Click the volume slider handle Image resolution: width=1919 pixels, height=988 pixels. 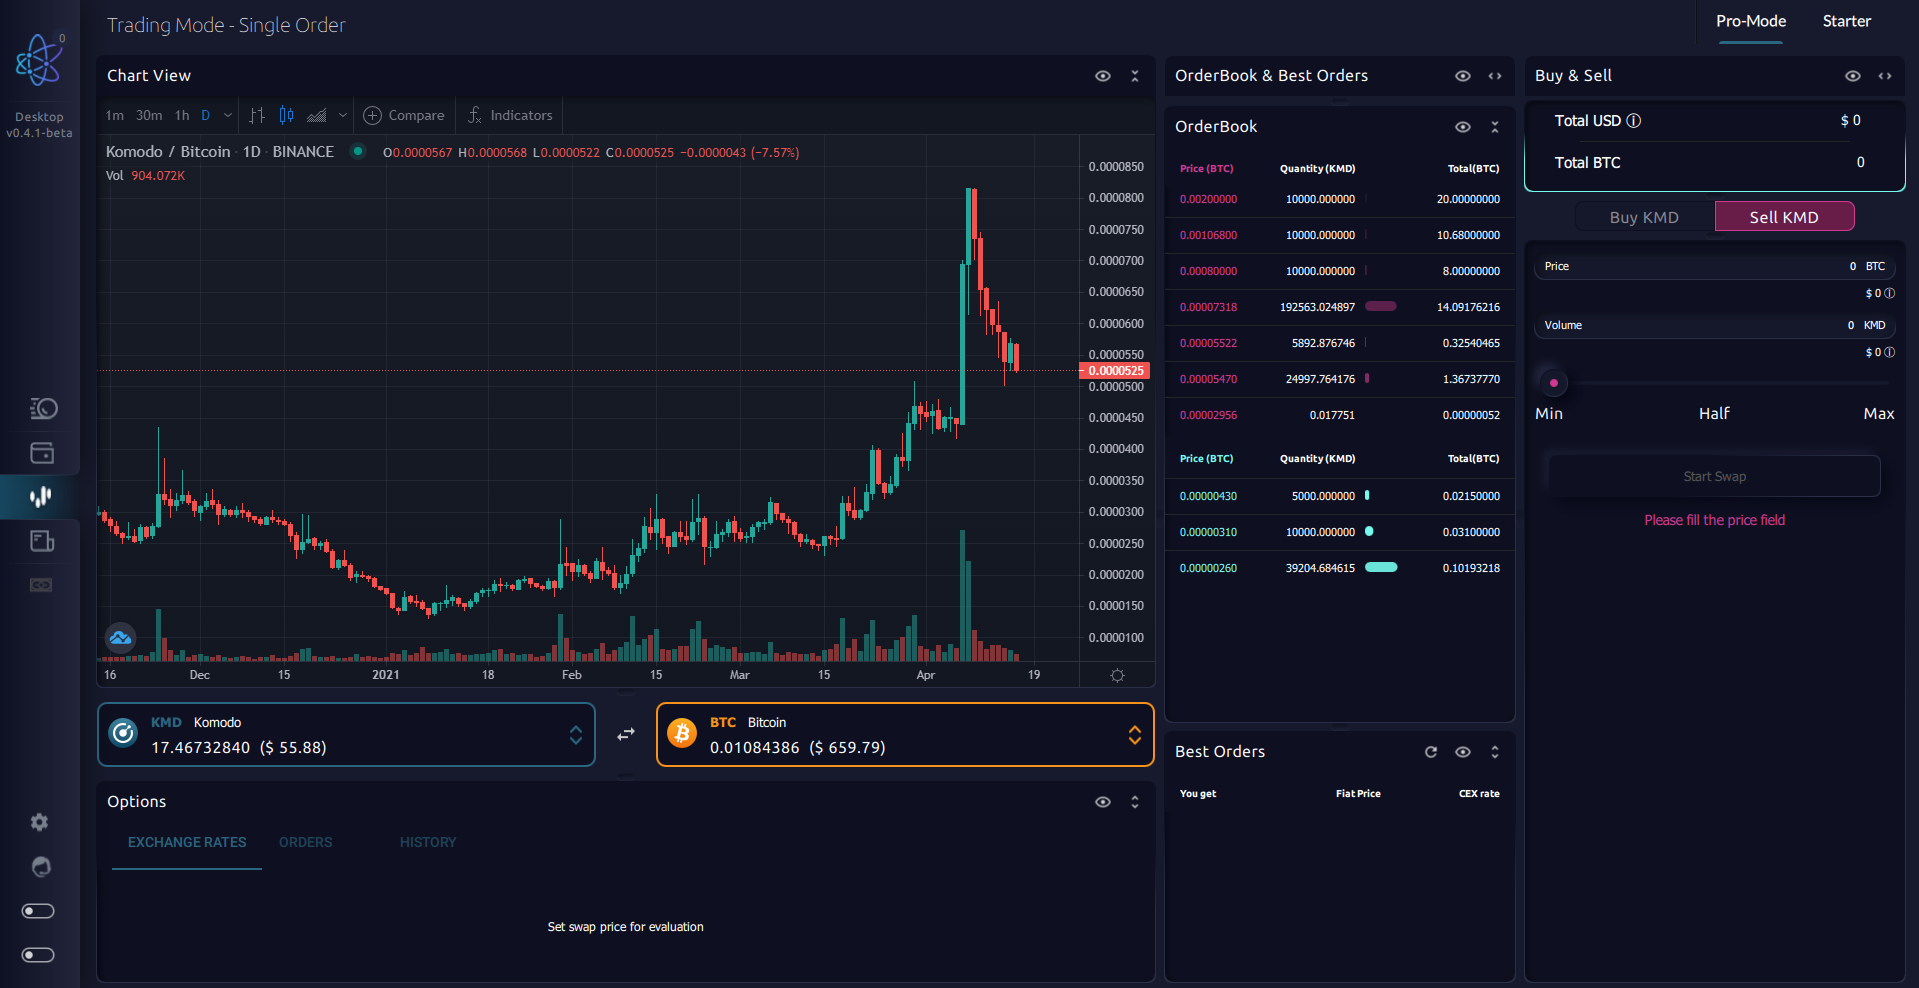point(1553,383)
